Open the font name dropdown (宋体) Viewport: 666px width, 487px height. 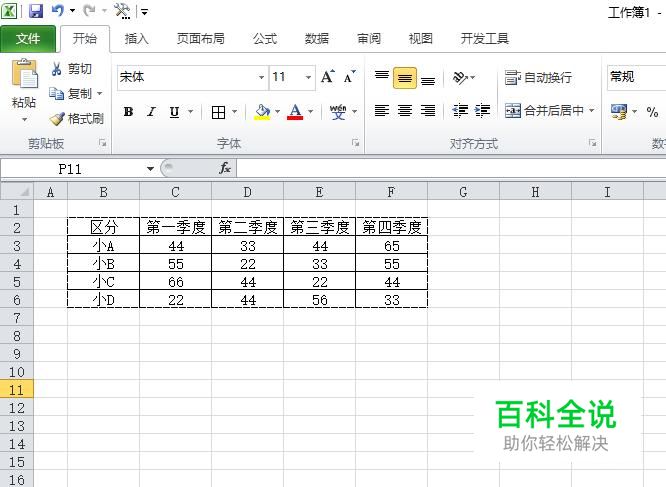(x=261, y=77)
